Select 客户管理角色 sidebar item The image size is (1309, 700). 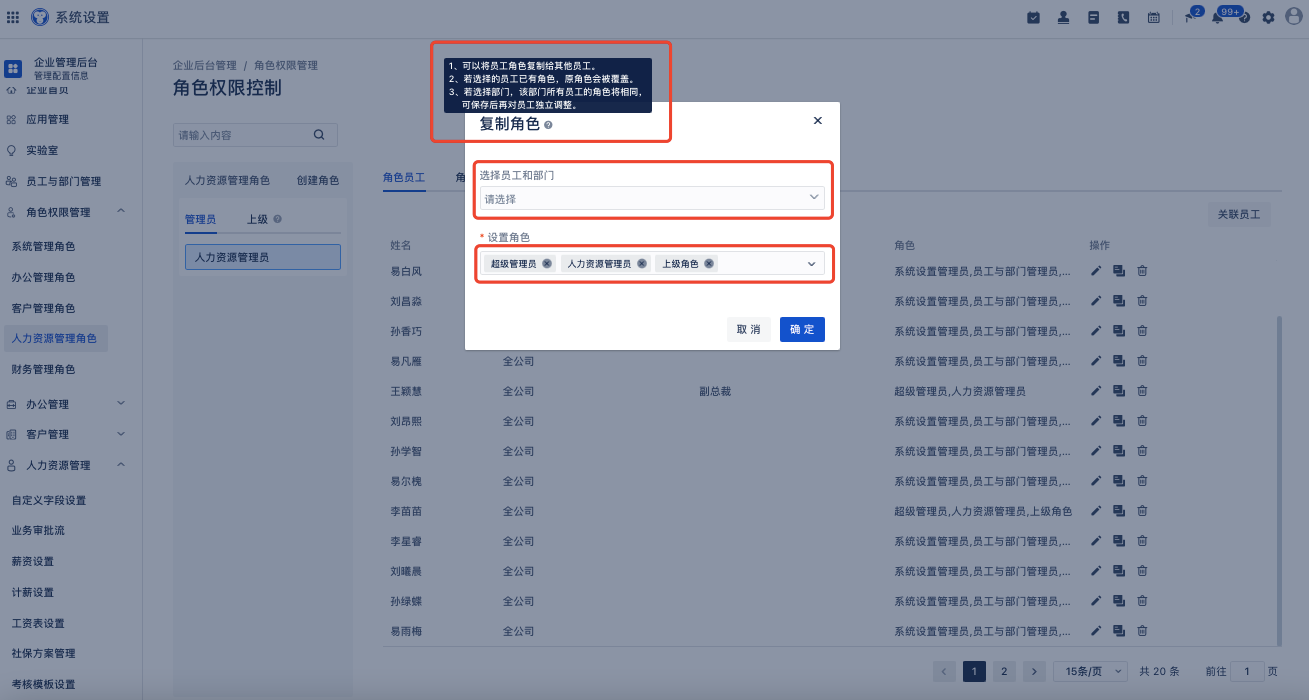(x=43, y=308)
